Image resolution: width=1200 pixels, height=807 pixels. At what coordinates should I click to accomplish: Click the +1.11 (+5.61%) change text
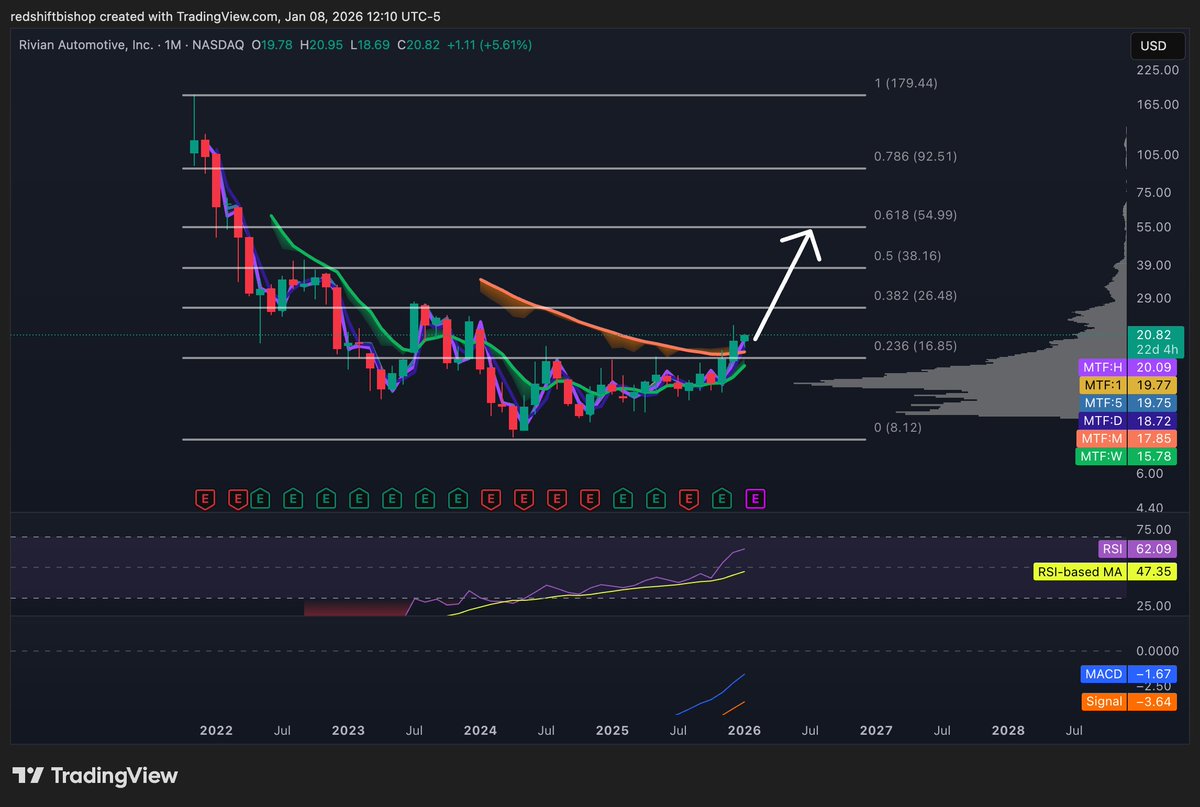[489, 45]
